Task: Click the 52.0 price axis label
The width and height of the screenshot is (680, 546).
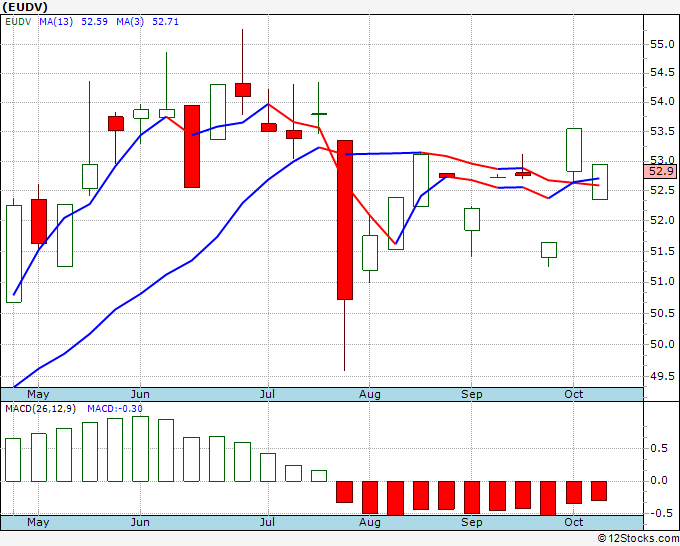Action: (x=662, y=220)
